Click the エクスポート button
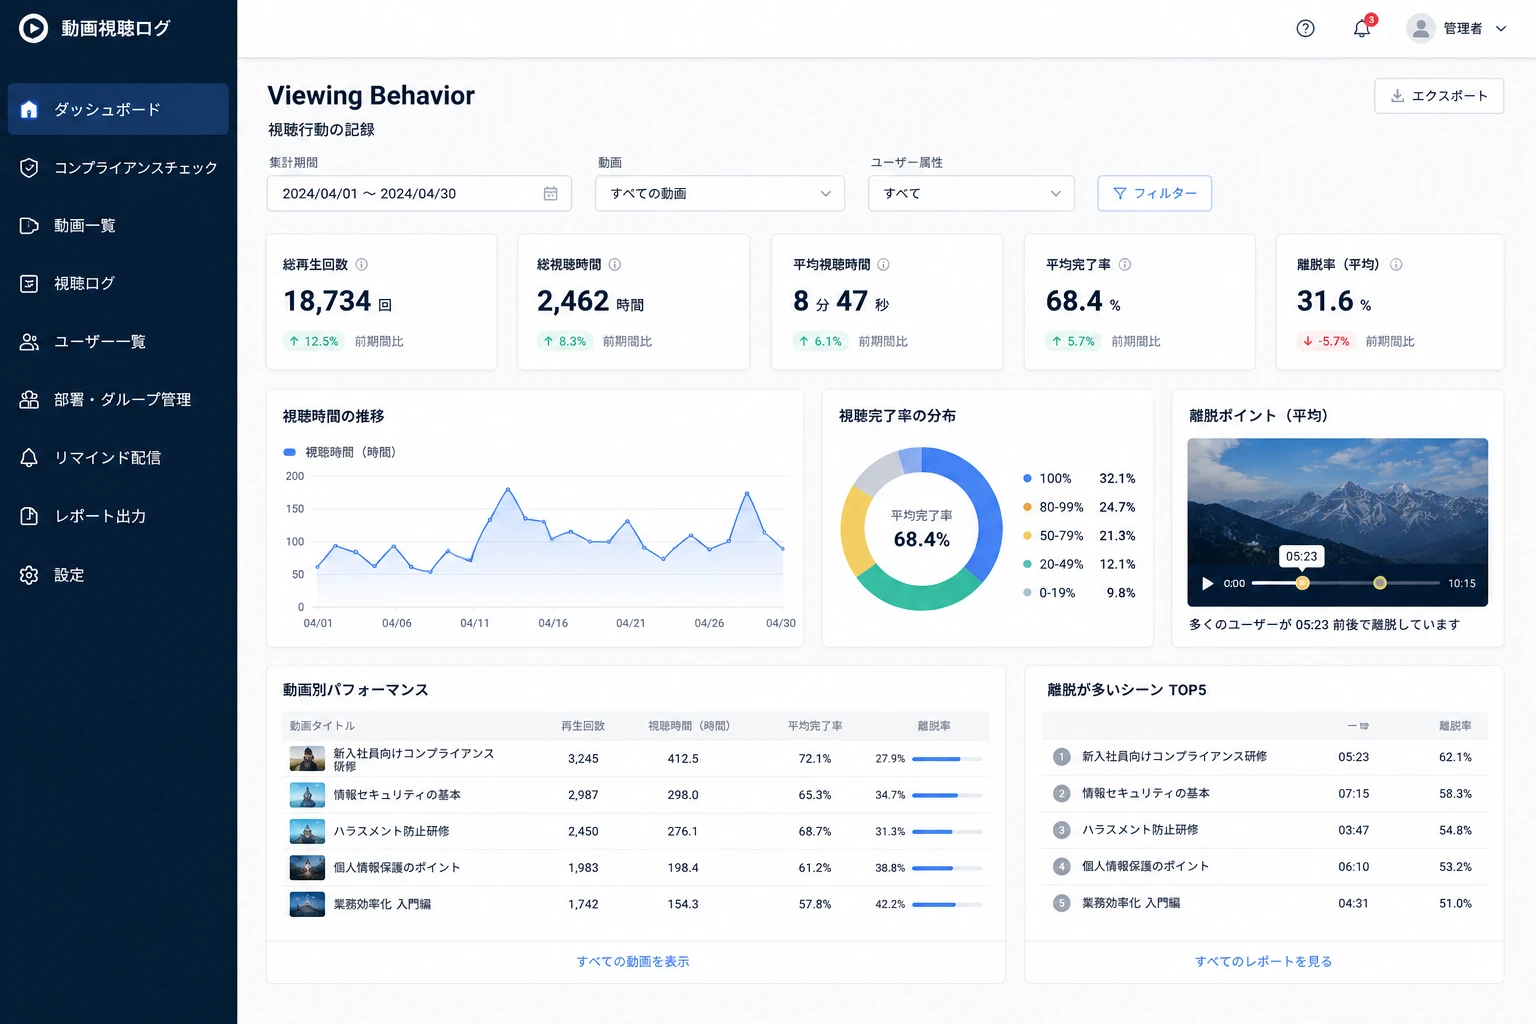This screenshot has width=1536, height=1024. click(x=1439, y=96)
